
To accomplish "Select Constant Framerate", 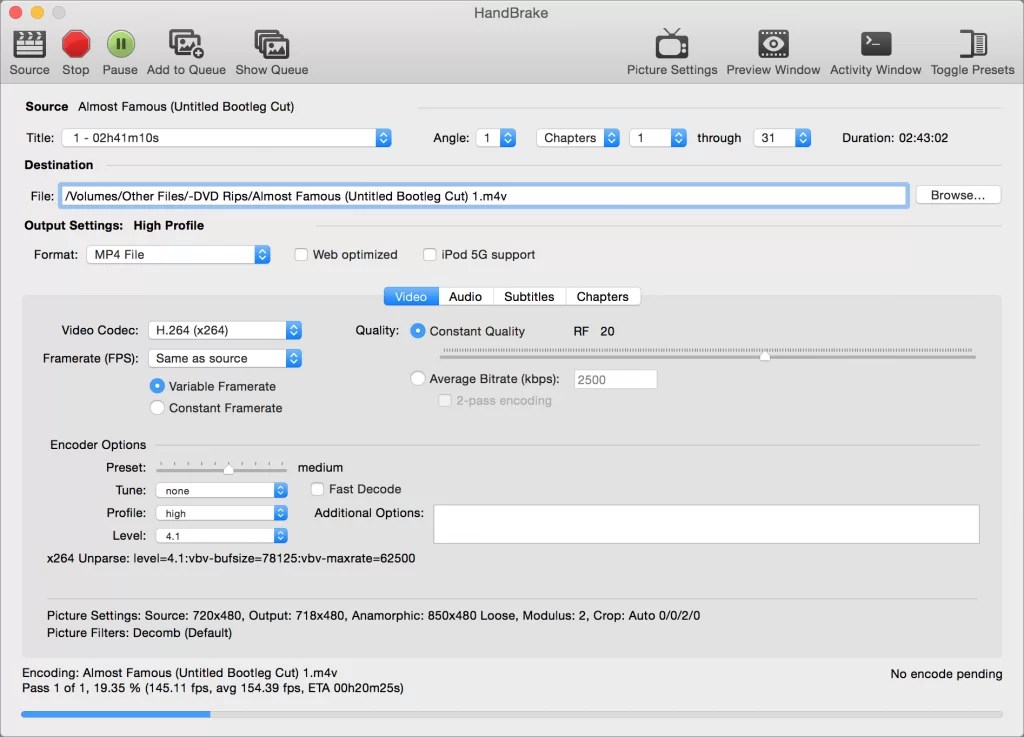I will 157,408.
